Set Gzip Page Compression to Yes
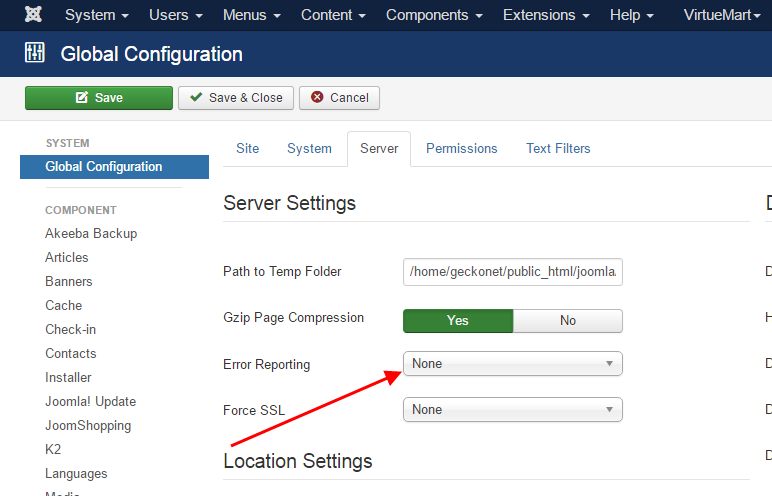 pos(457,321)
